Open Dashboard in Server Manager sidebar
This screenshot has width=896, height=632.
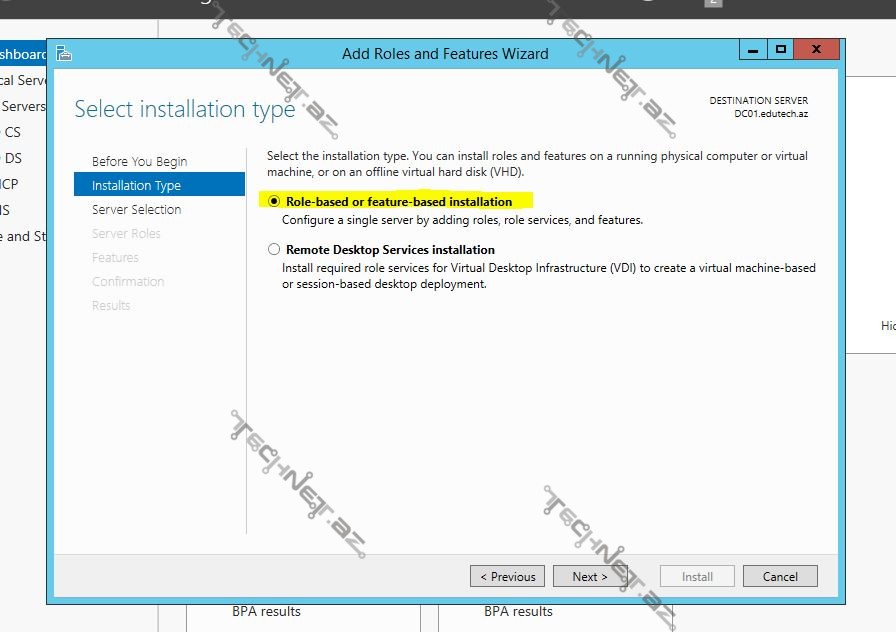tap(22, 54)
